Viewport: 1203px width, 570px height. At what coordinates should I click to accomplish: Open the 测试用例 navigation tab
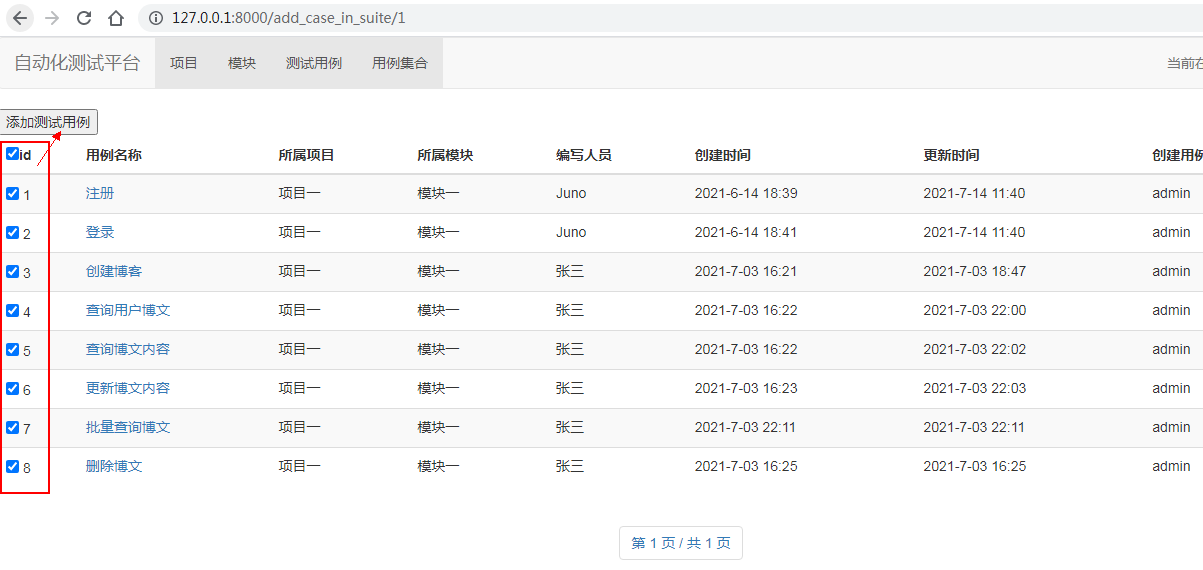(x=314, y=63)
